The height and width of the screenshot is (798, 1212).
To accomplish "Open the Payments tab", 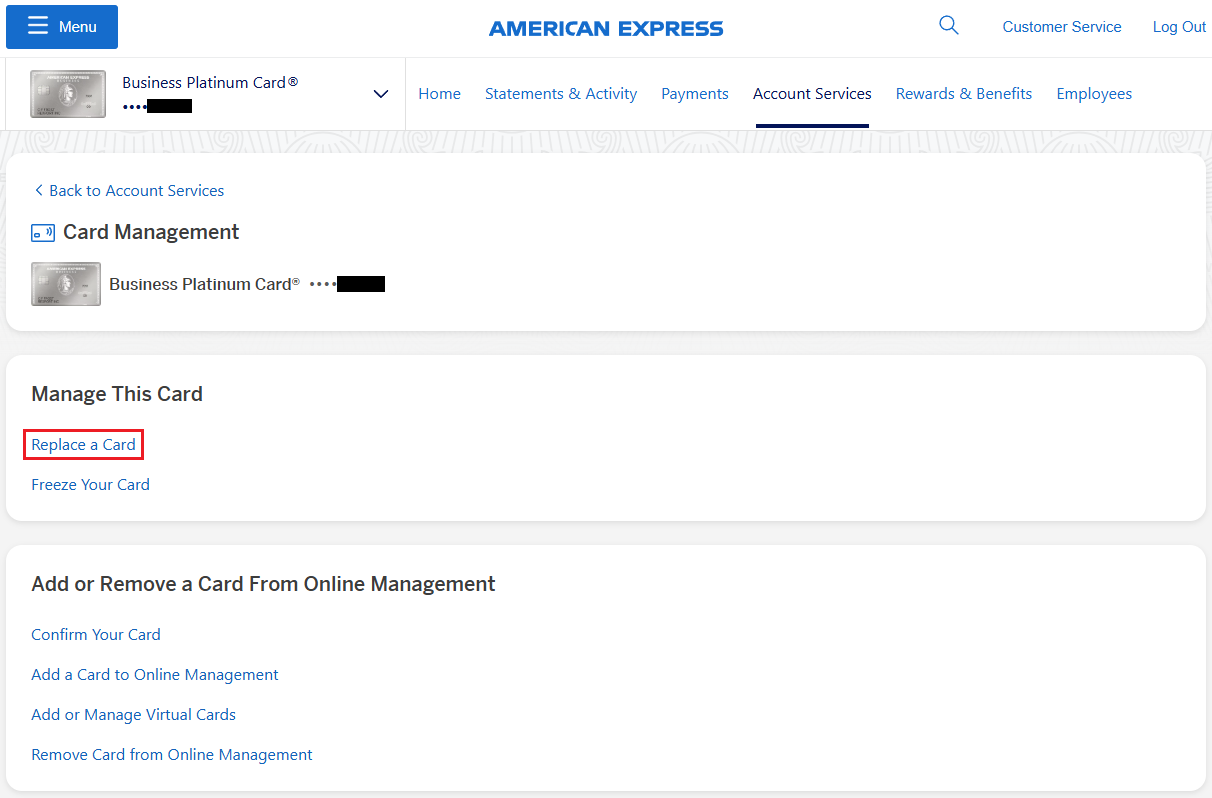I will click(695, 94).
